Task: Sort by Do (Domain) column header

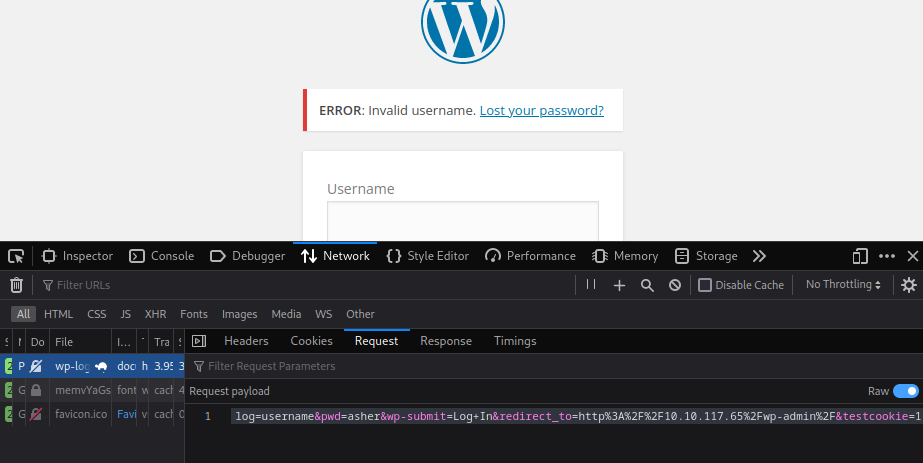Action: pos(38,342)
